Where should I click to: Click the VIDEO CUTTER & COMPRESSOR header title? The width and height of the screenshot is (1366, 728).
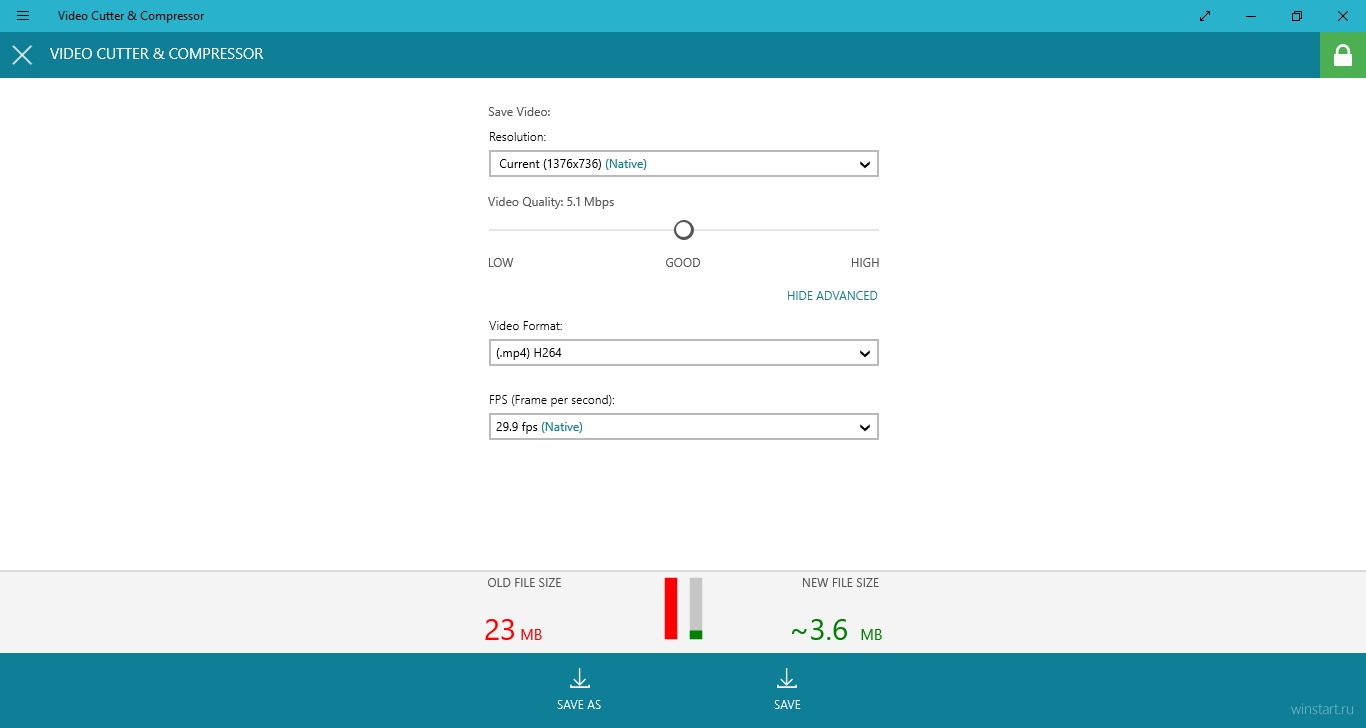157,54
